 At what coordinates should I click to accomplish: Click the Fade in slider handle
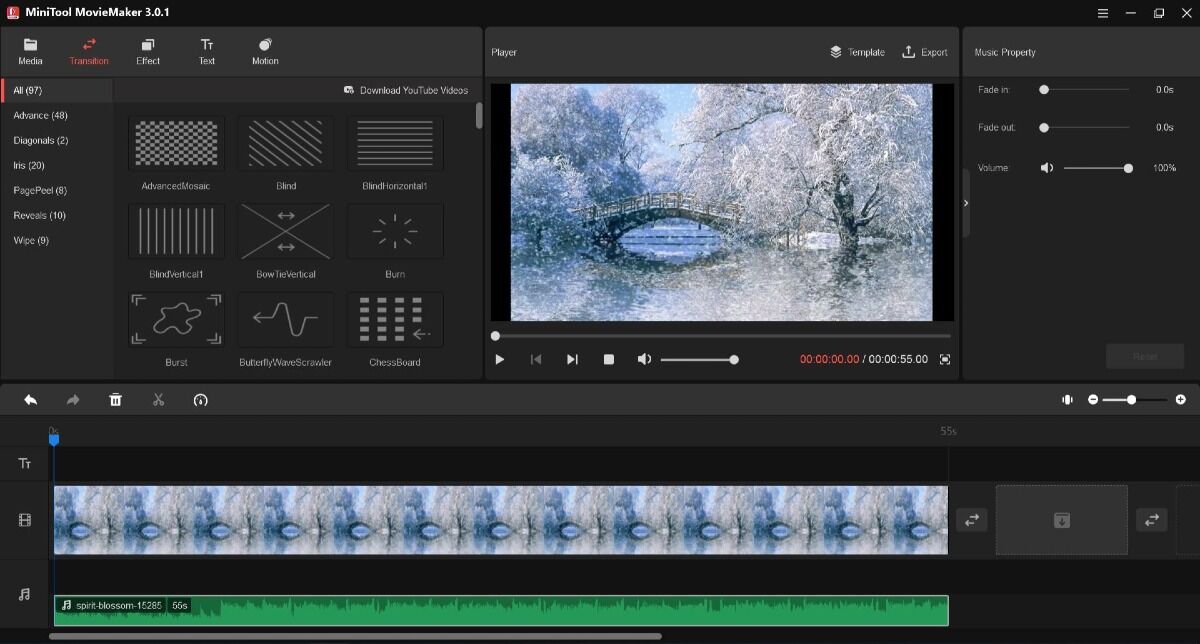[x=1043, y=89]
